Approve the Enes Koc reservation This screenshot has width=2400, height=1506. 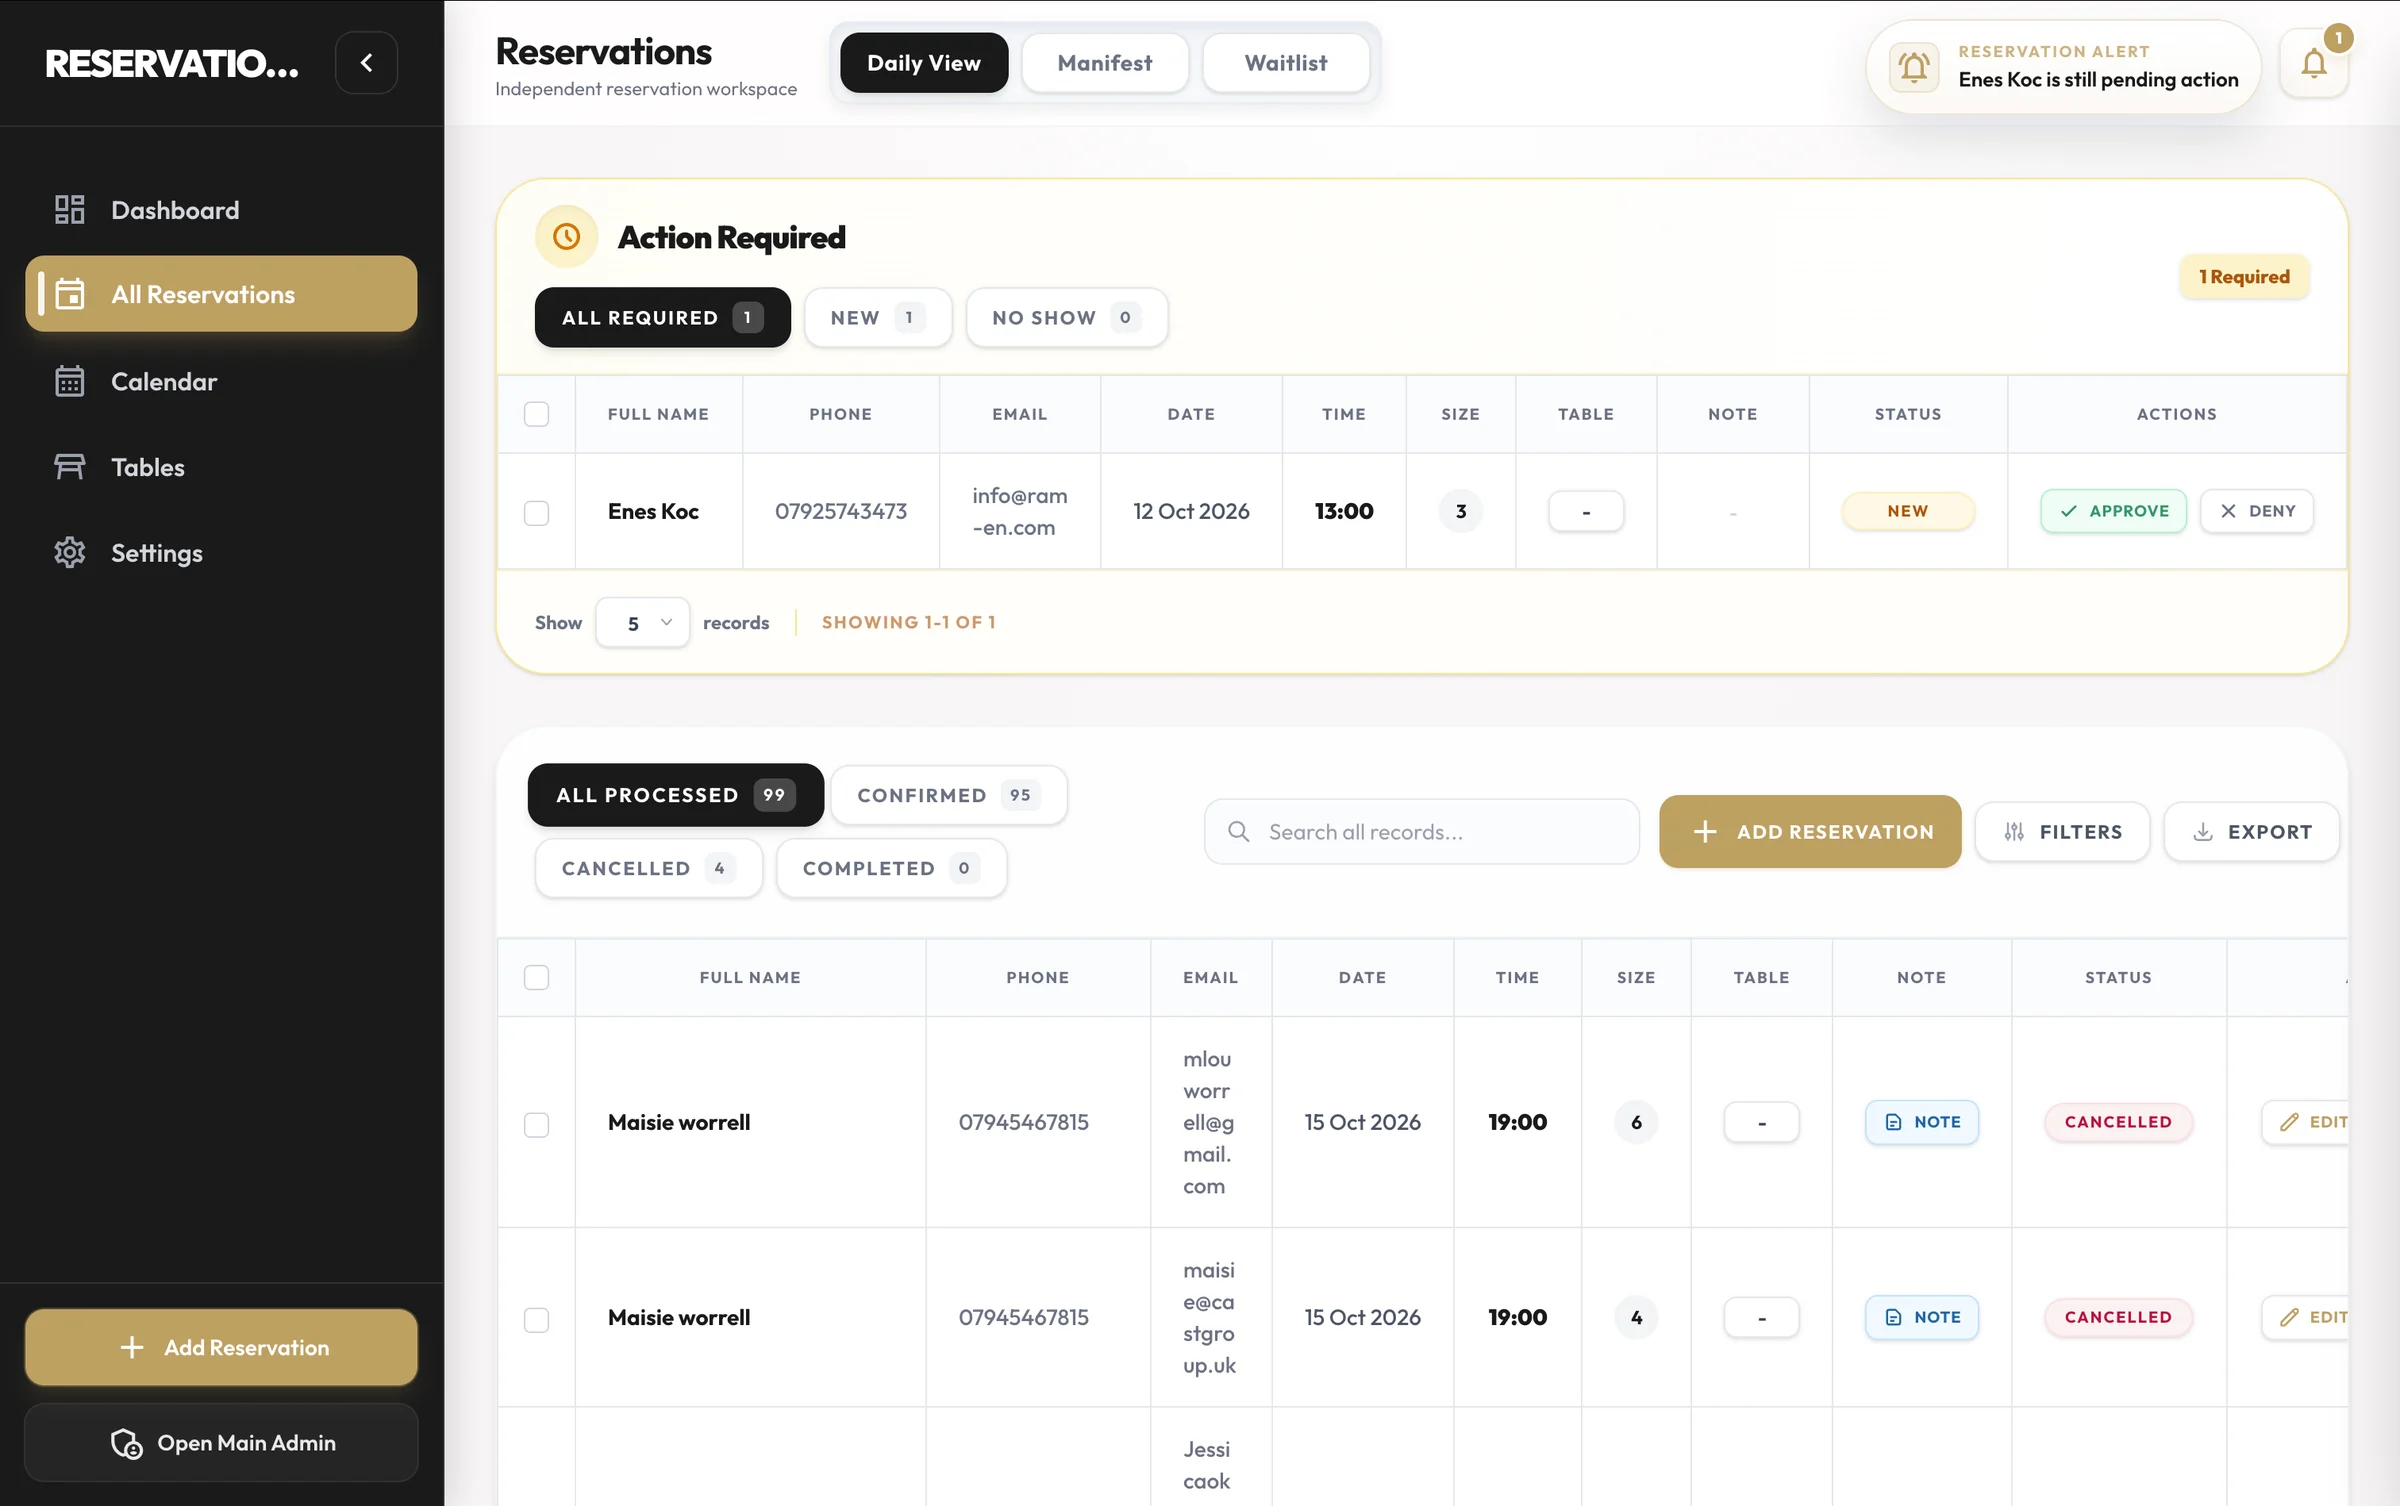(2113, 511)
